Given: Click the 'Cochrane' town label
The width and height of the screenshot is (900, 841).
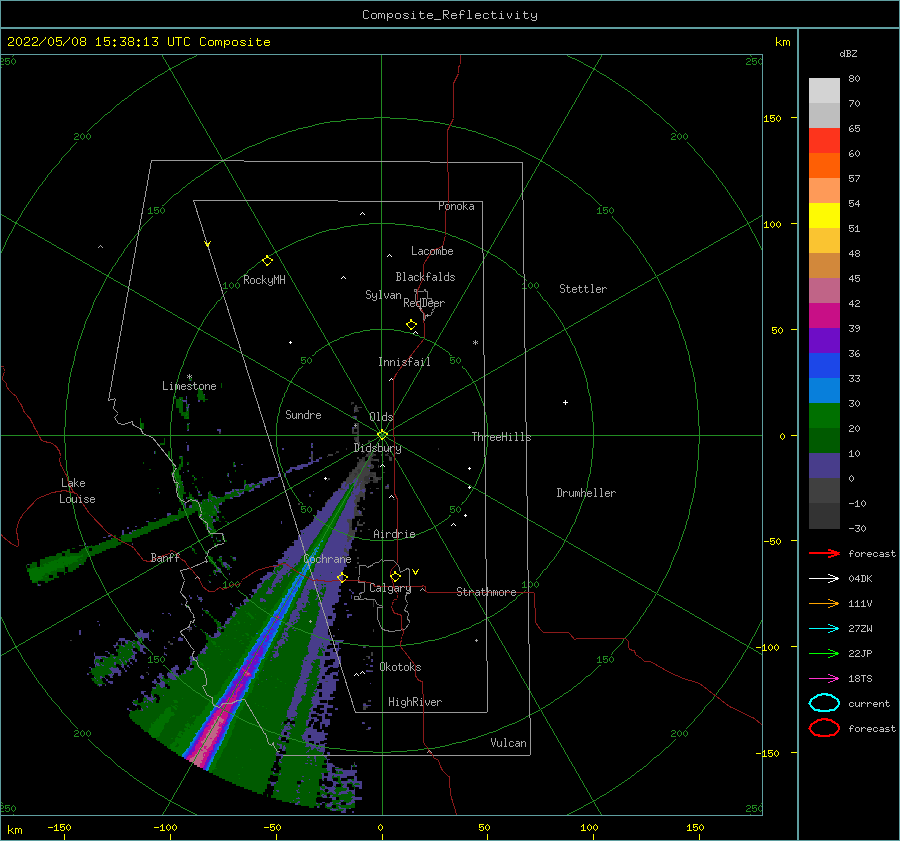Looking at the screenshot, I should [x=327, y=559].
